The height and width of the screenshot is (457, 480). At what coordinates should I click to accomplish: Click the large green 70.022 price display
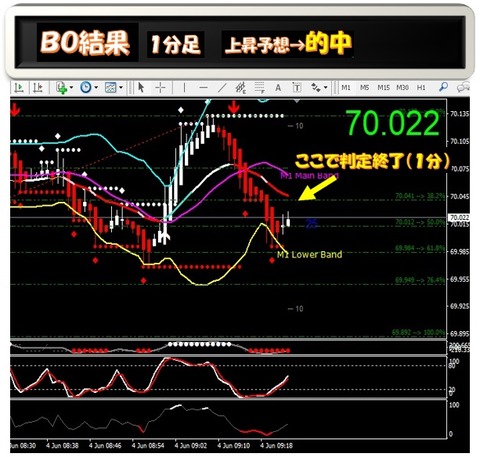point(393,123)
